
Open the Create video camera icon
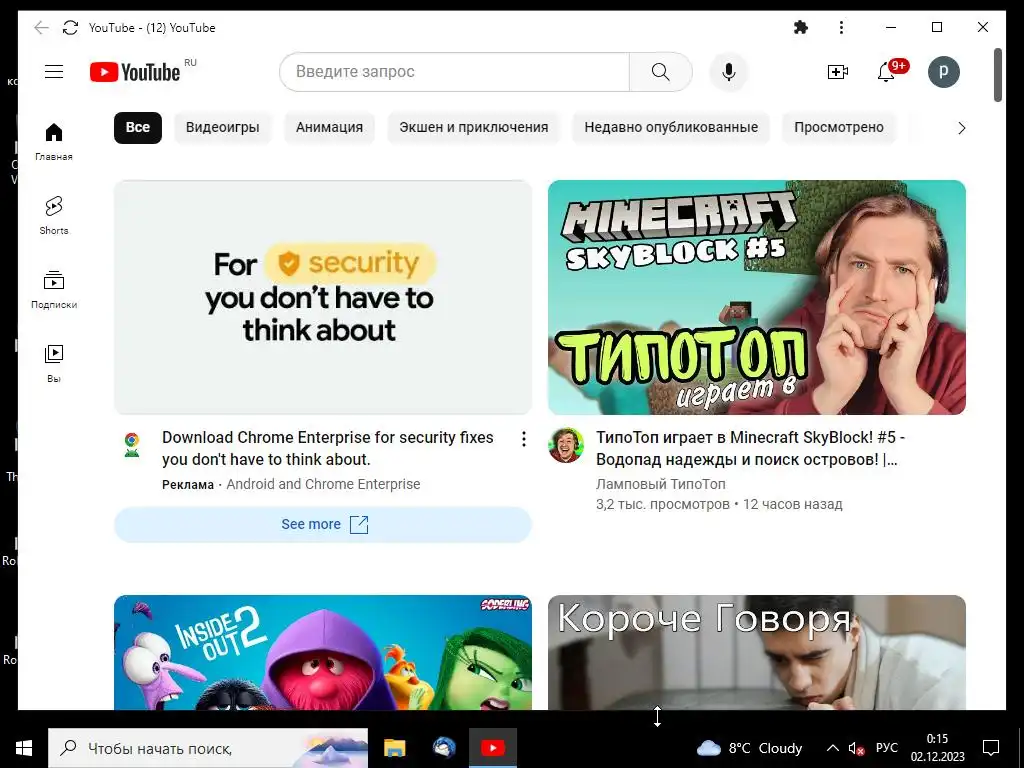837,72
